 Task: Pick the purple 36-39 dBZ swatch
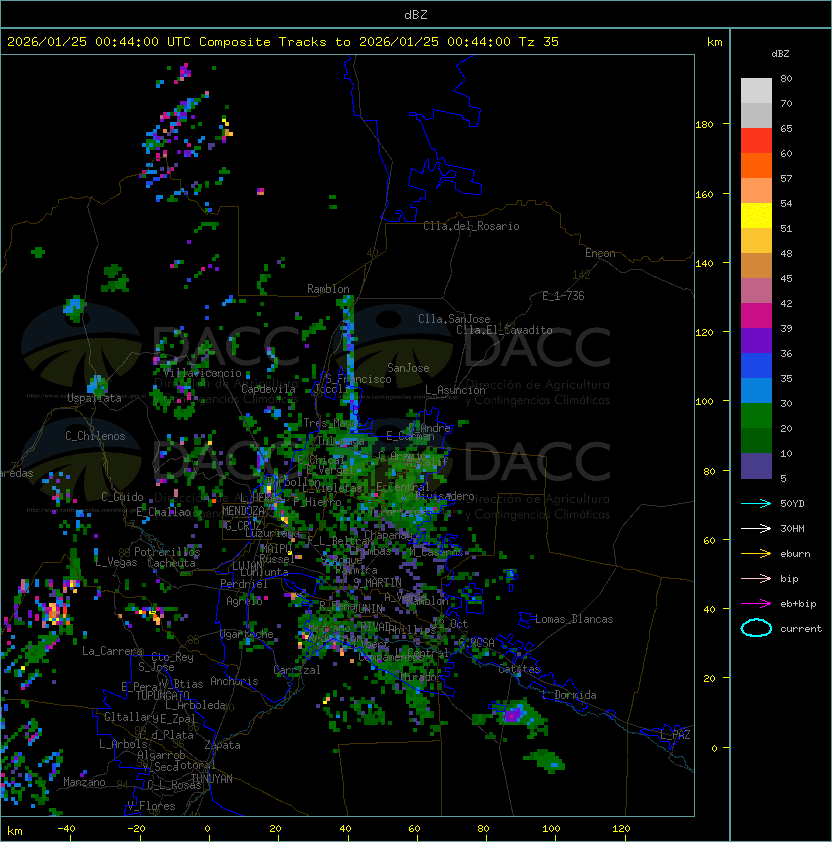756,340
